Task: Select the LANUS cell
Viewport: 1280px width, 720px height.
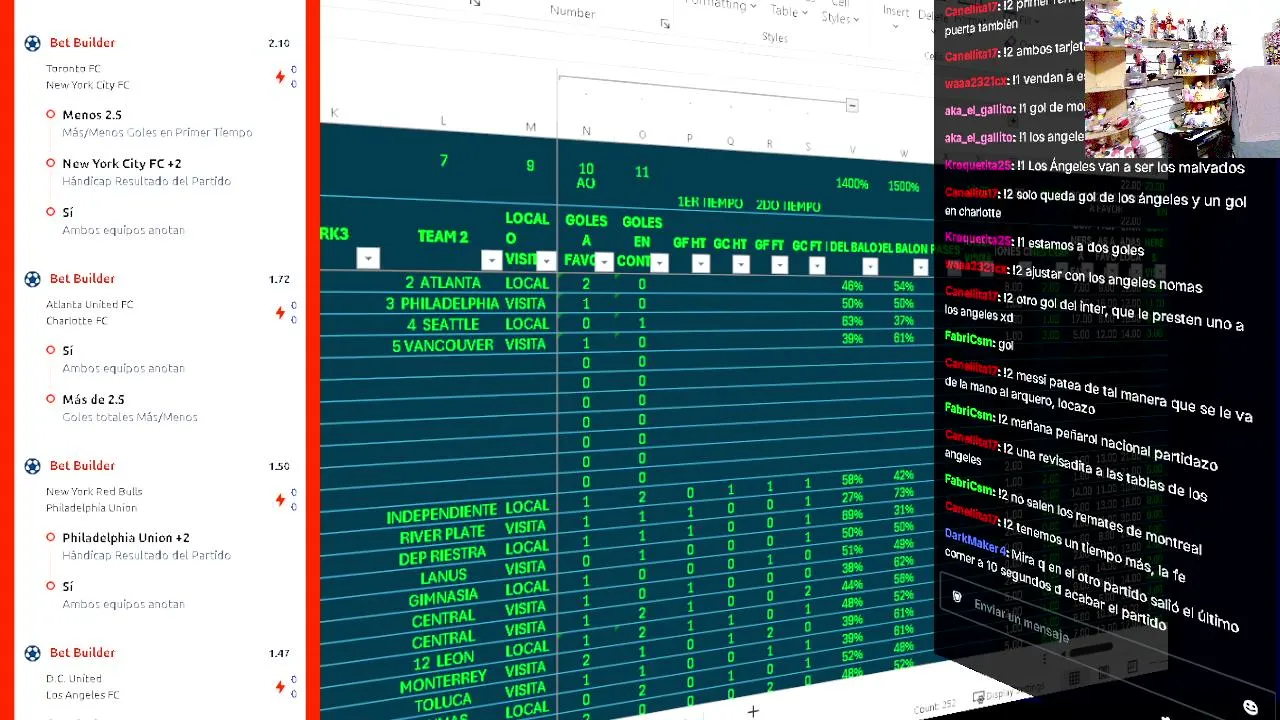Action: pyautogui.click(x=443, y=577)
